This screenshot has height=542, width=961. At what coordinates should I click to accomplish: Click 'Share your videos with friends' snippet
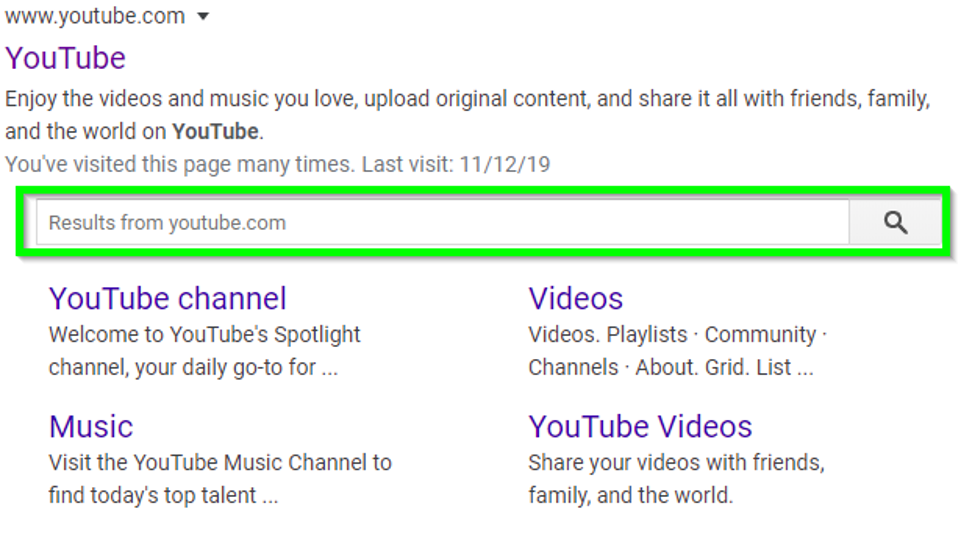coord(676,462)
